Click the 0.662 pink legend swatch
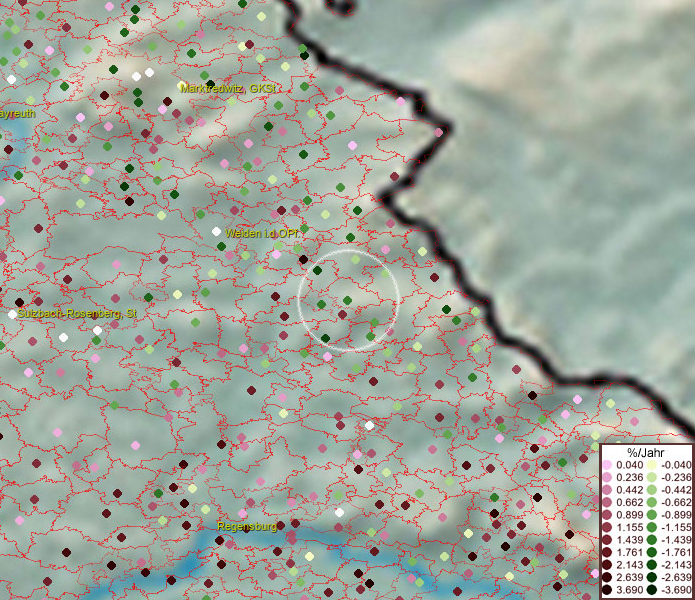The height and width of the screenshot is (600, 695). [x=607, y=502]
